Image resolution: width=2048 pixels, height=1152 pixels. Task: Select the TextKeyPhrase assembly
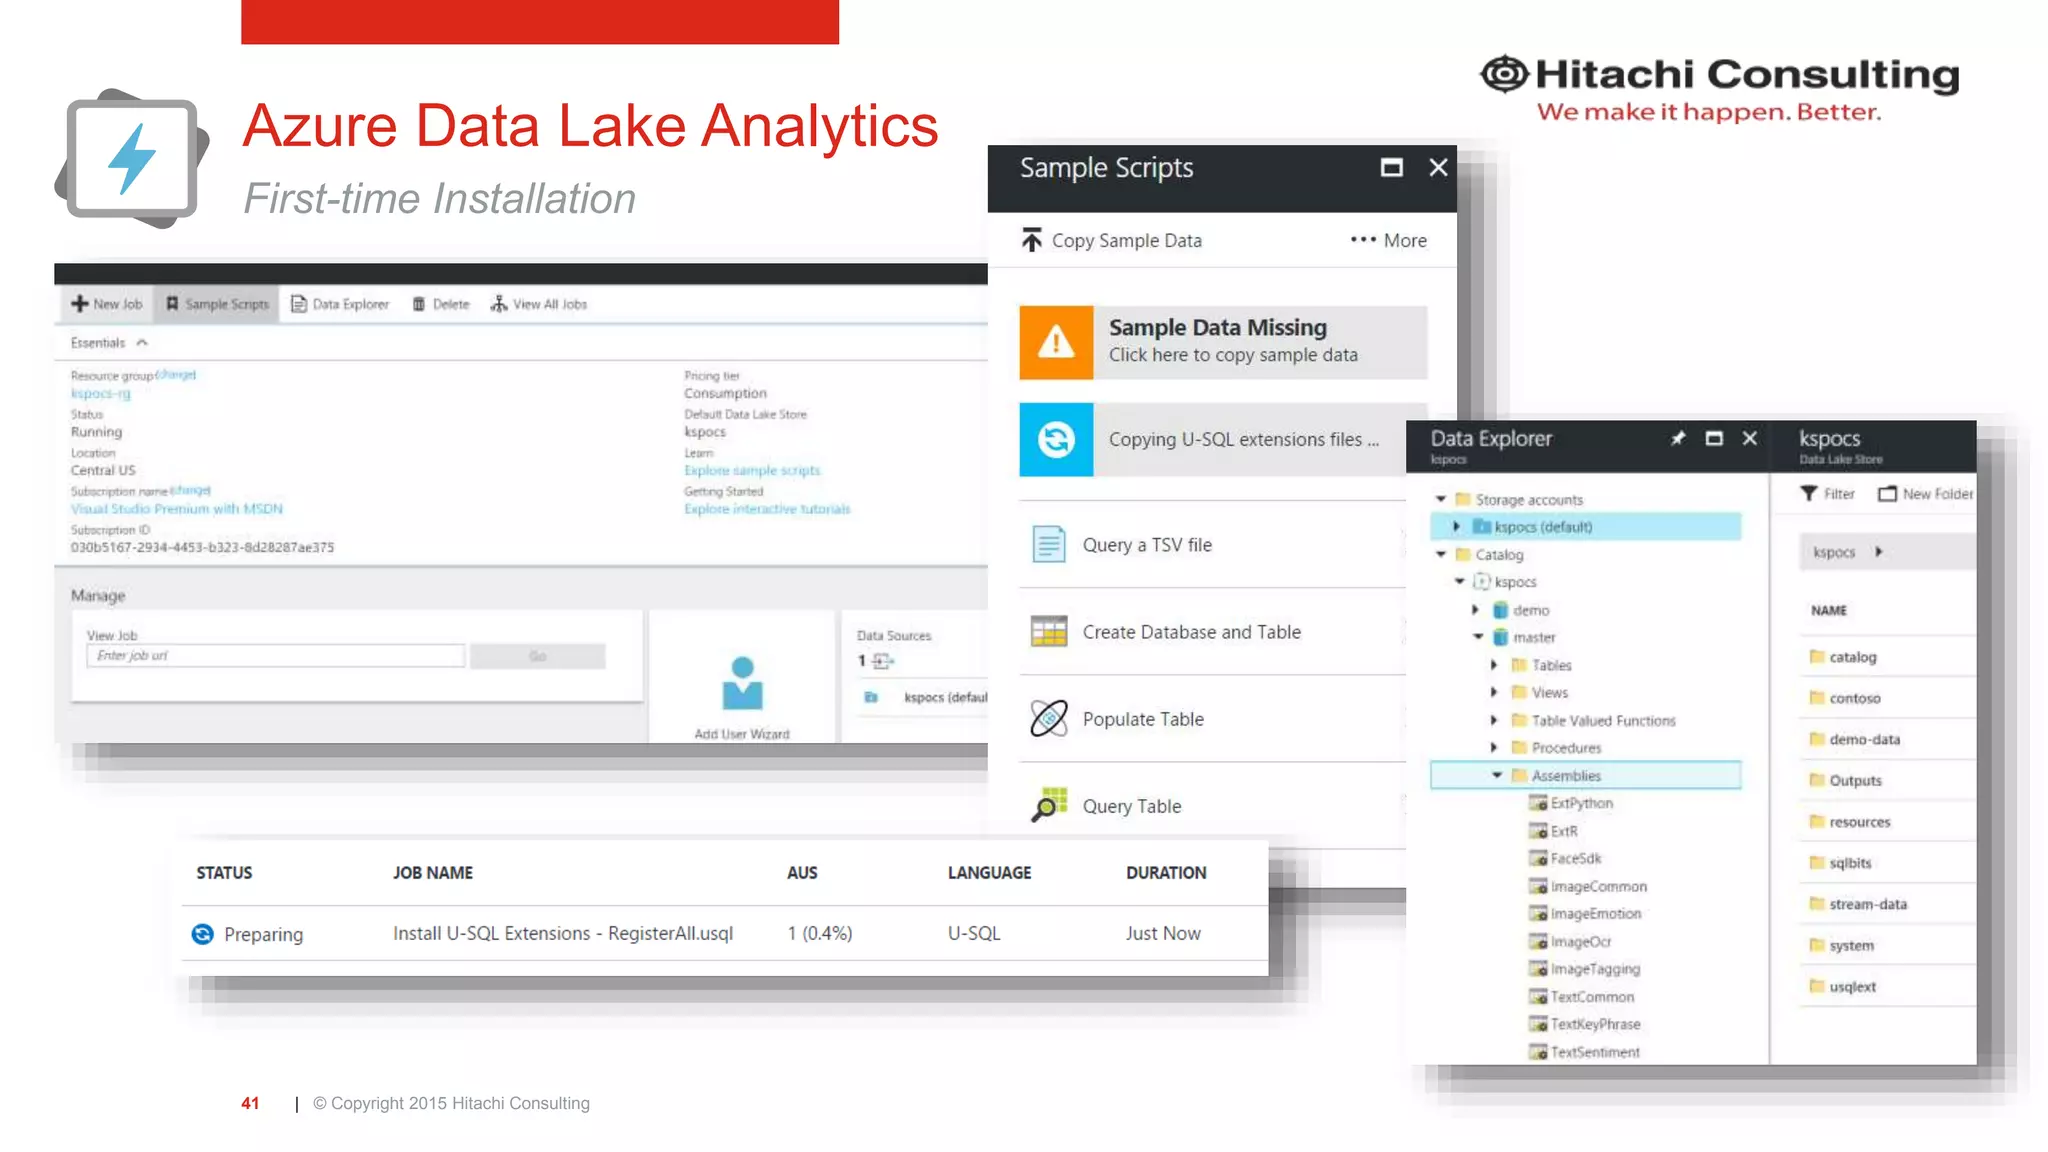pyautogui.click(x=1585, y=1024)
